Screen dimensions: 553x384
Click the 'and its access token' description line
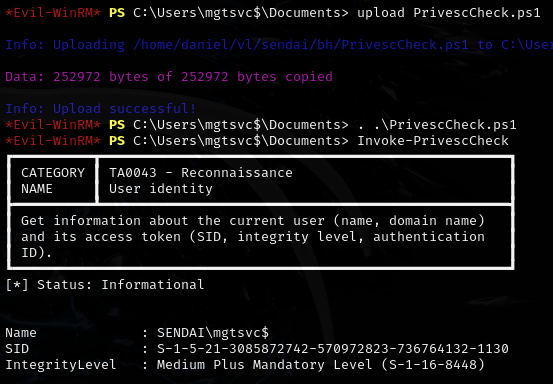click(253, 237)
